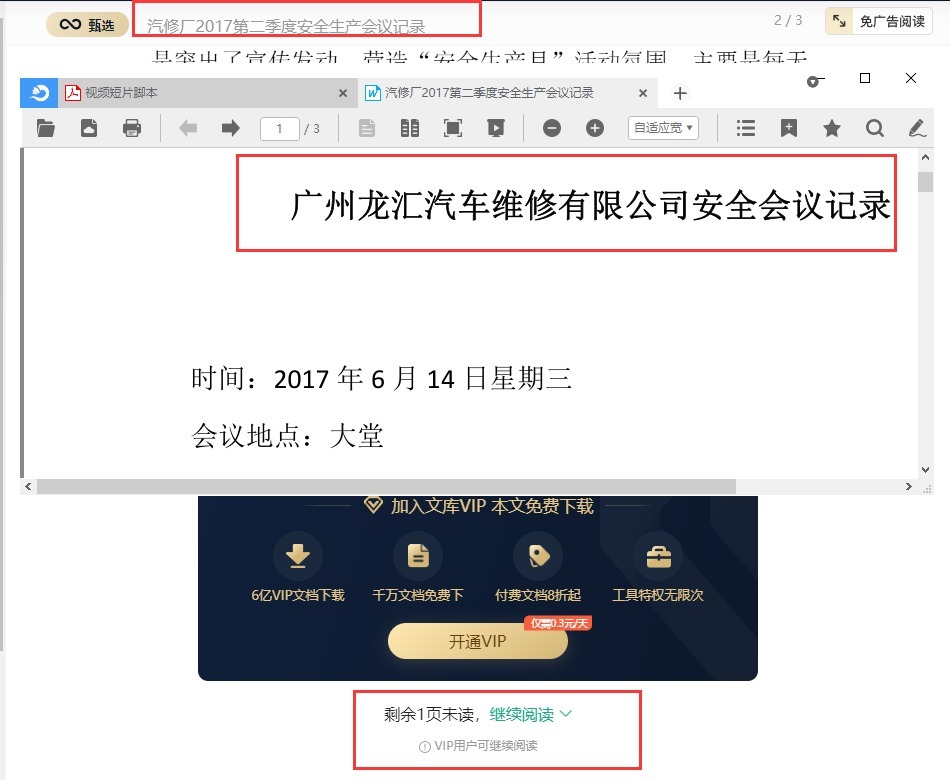The height and width of the screenshot is (780, 950).
Task: Open the 自适应宽 zoom dropdown
Action: pos(663,128)
